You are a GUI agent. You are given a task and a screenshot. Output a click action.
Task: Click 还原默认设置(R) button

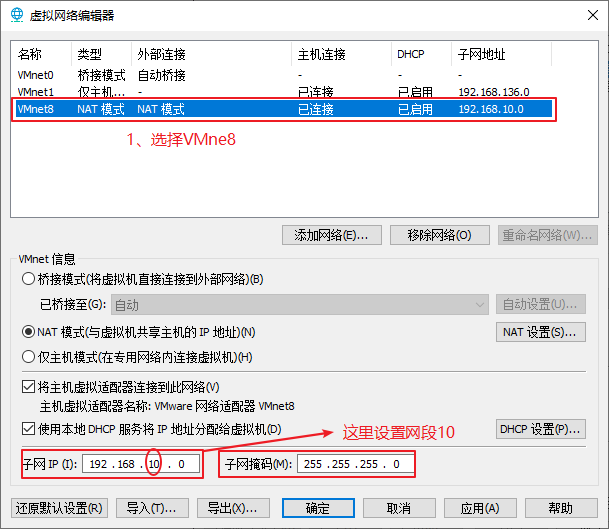[59, 508]
